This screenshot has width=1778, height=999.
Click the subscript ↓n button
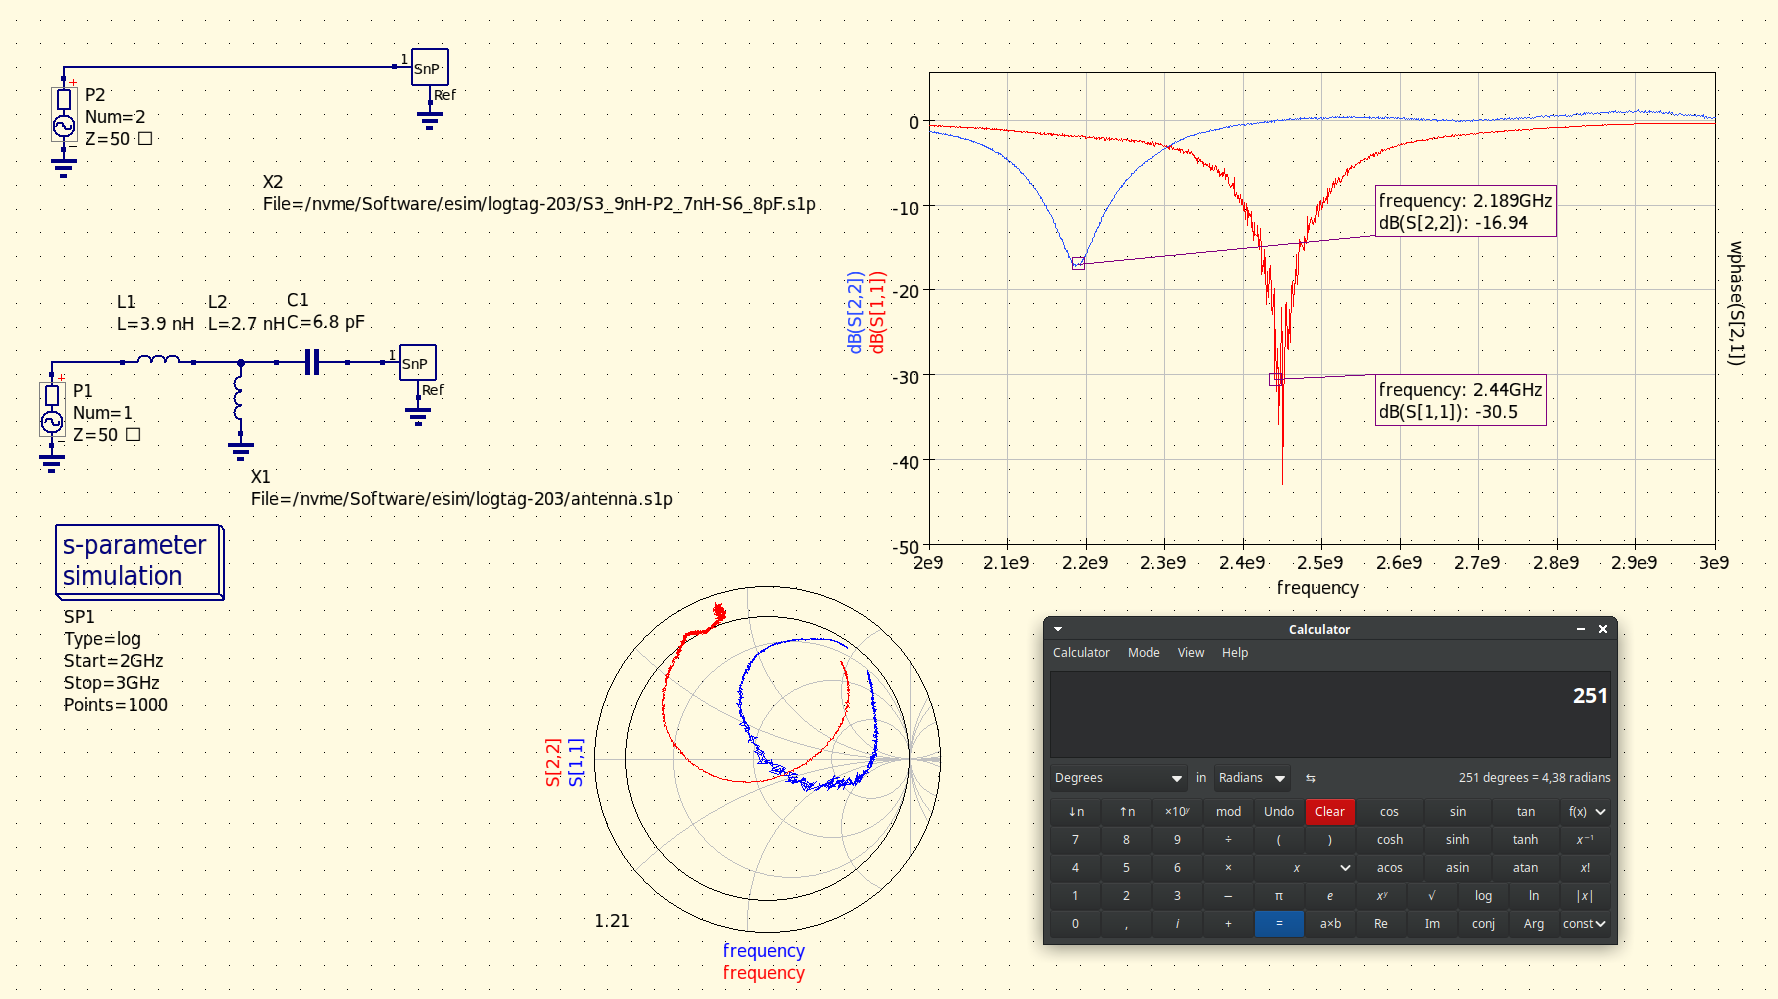1076,812
